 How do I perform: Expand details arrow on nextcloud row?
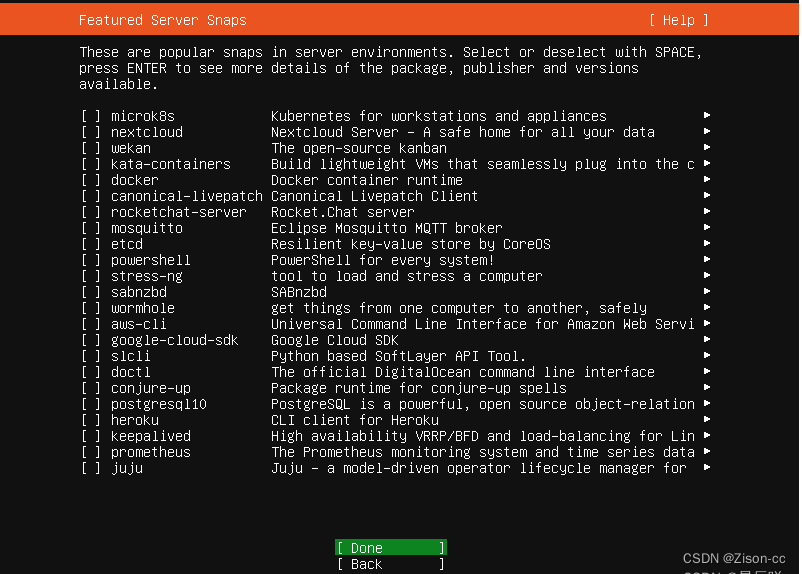click(707, 131)
